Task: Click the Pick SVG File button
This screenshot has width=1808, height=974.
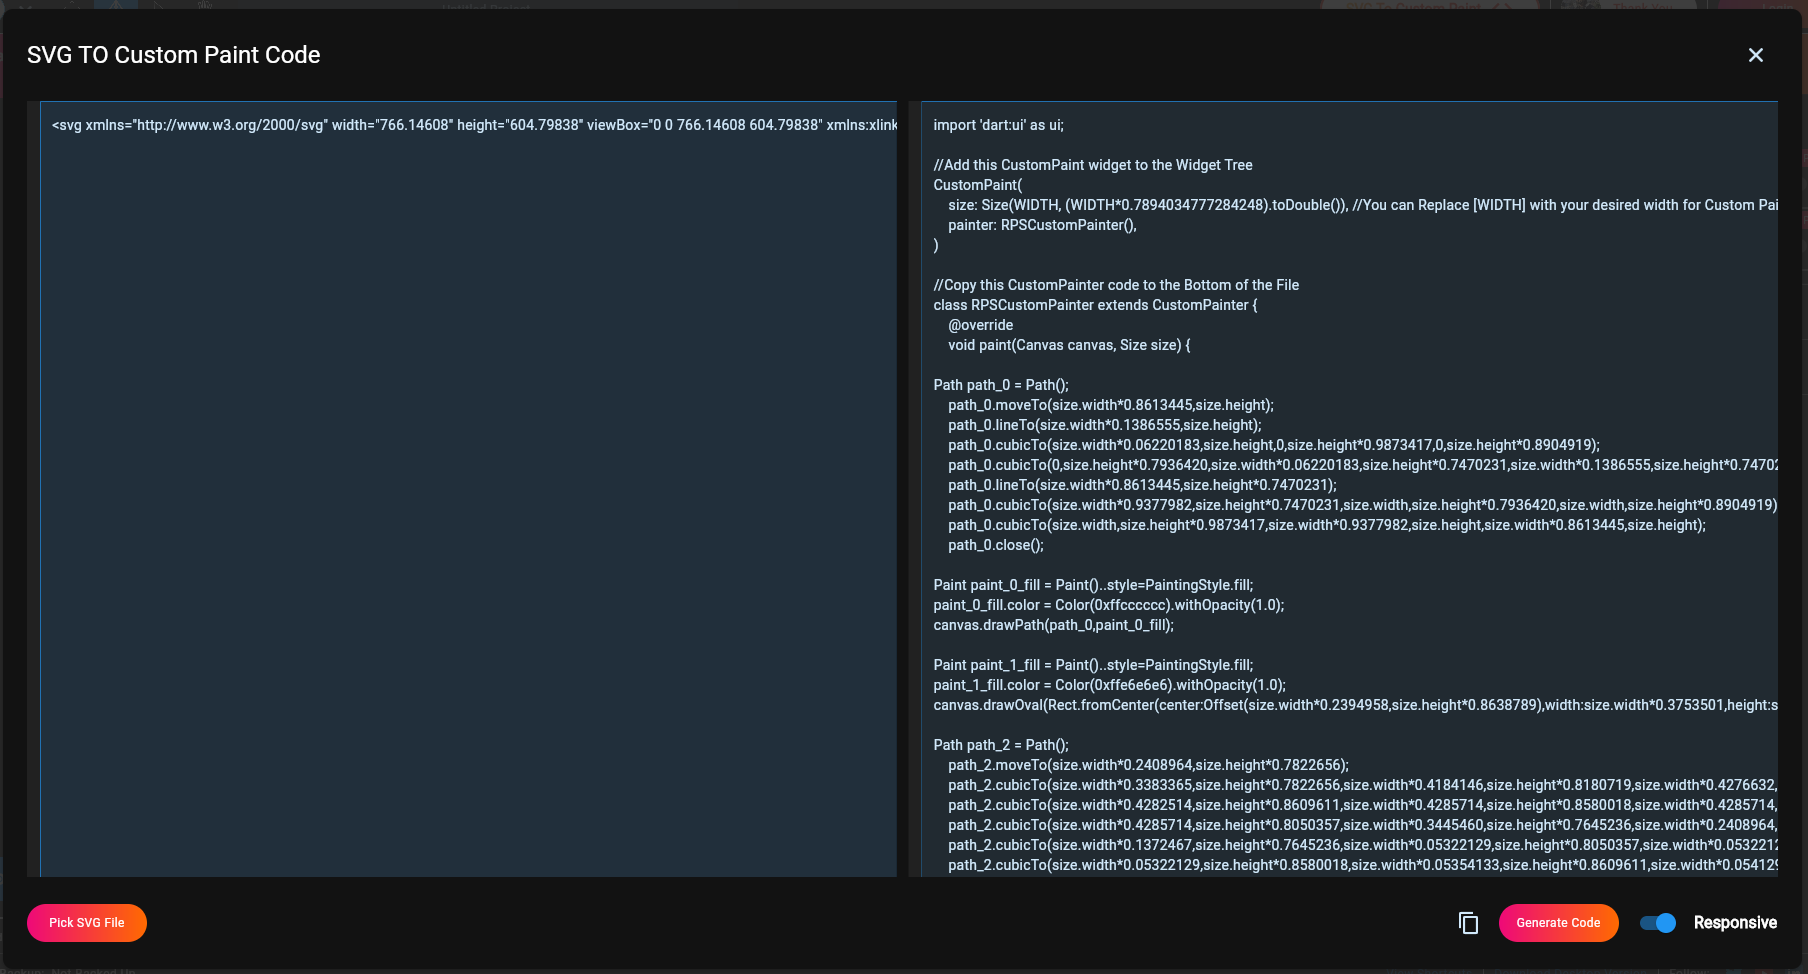Action: click(x=87, y=923)
